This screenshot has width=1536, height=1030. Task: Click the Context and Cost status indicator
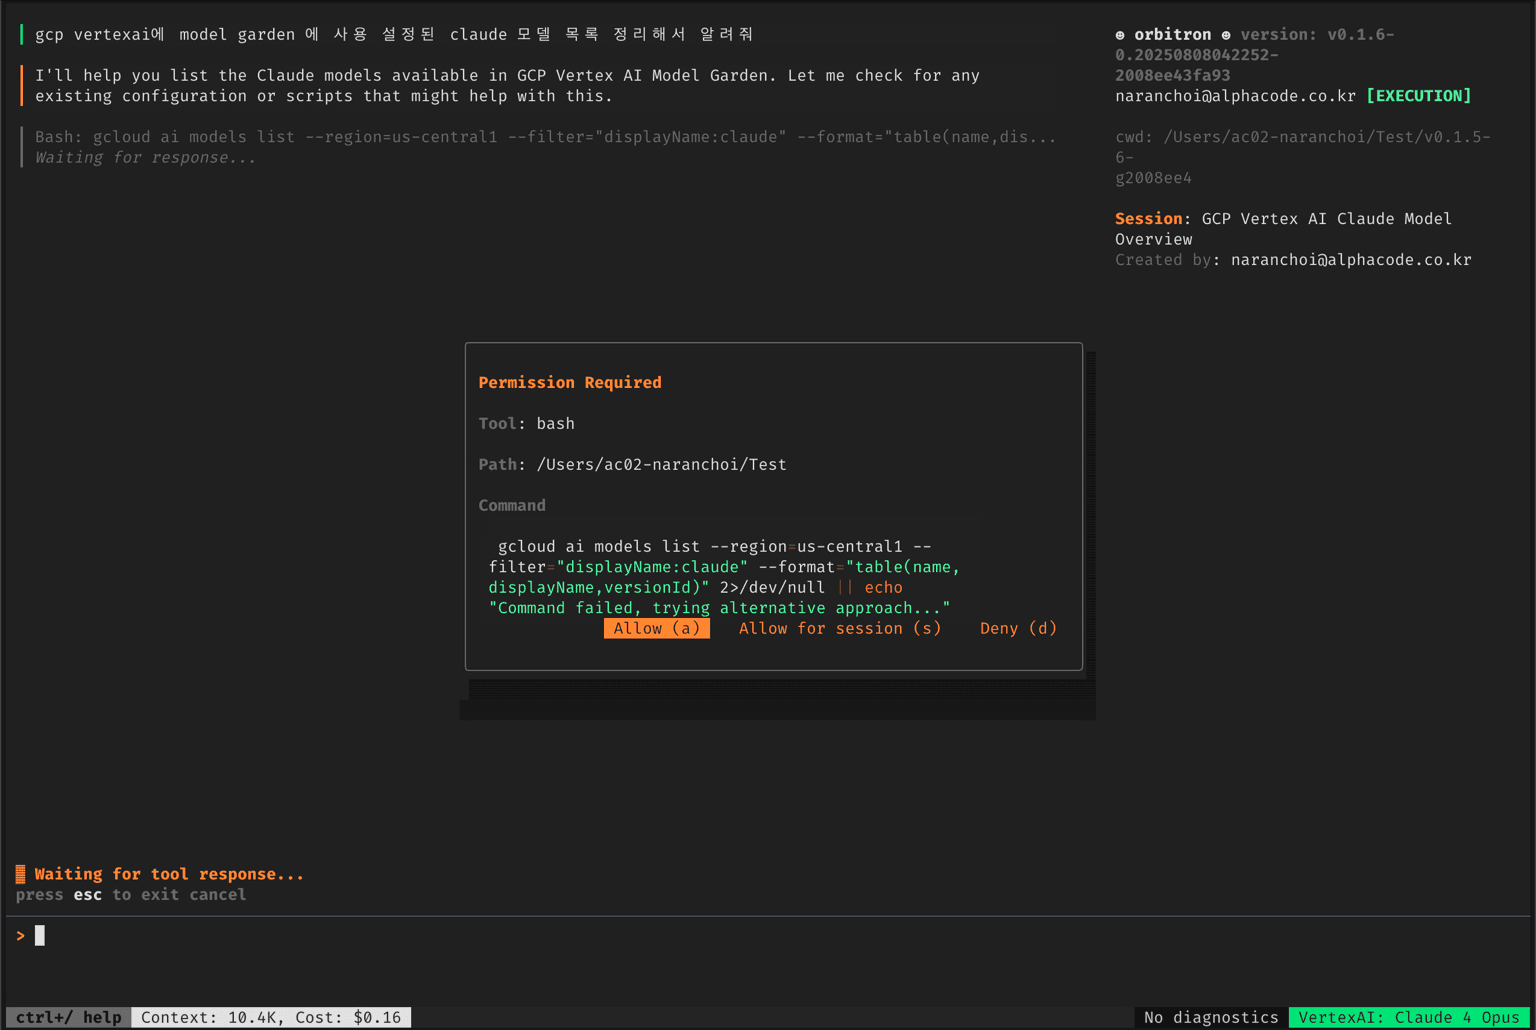(271, 1017)
